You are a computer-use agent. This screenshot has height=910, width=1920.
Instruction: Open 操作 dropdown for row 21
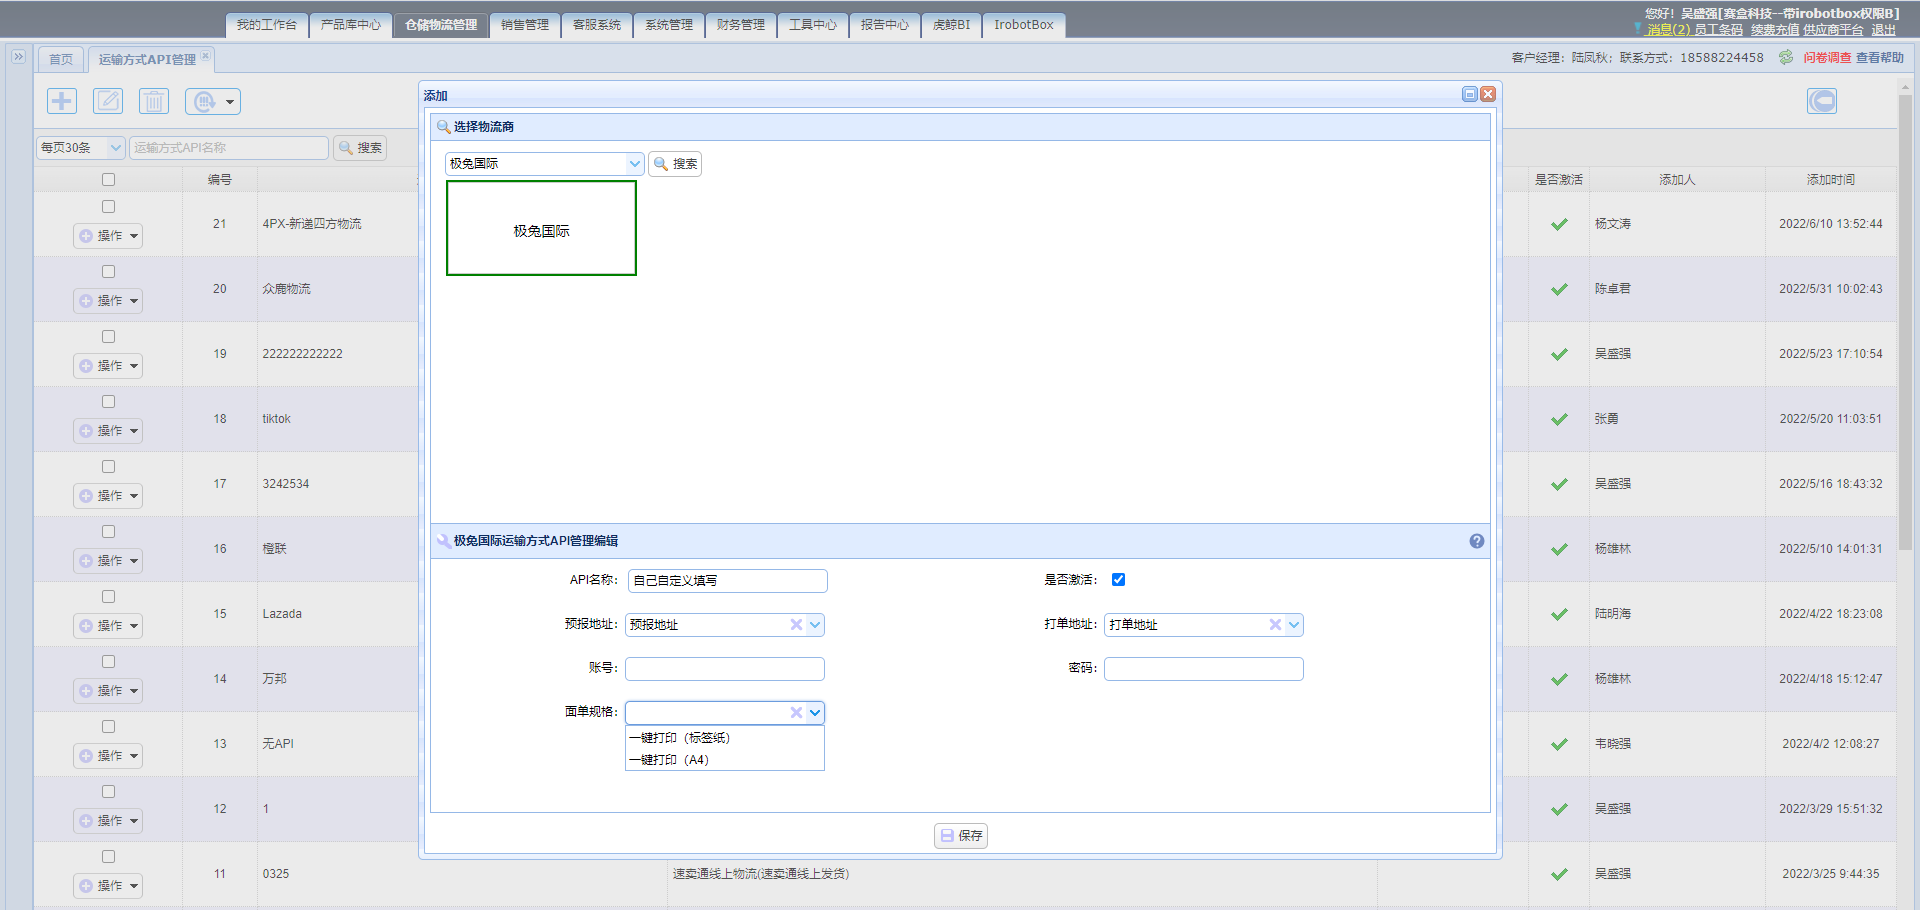[x=108, y=236]
